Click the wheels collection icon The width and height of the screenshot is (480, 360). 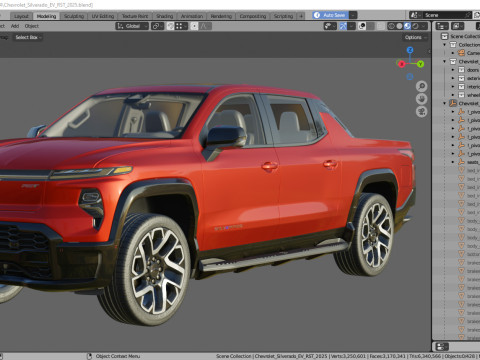coord(461,95)
